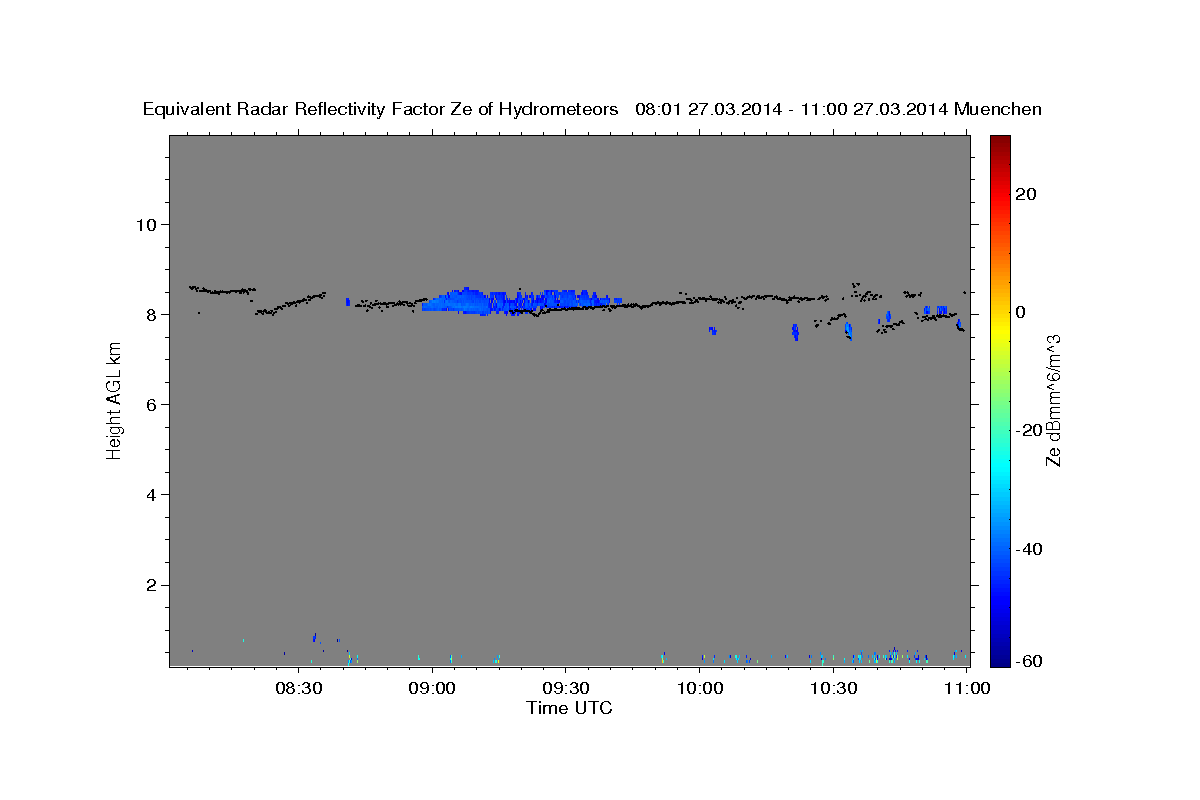Image resolution: width=1200 pixels, height=800 pixels.
Task: Click the colorbar value -20
Action: click(x=1030, y=430)
